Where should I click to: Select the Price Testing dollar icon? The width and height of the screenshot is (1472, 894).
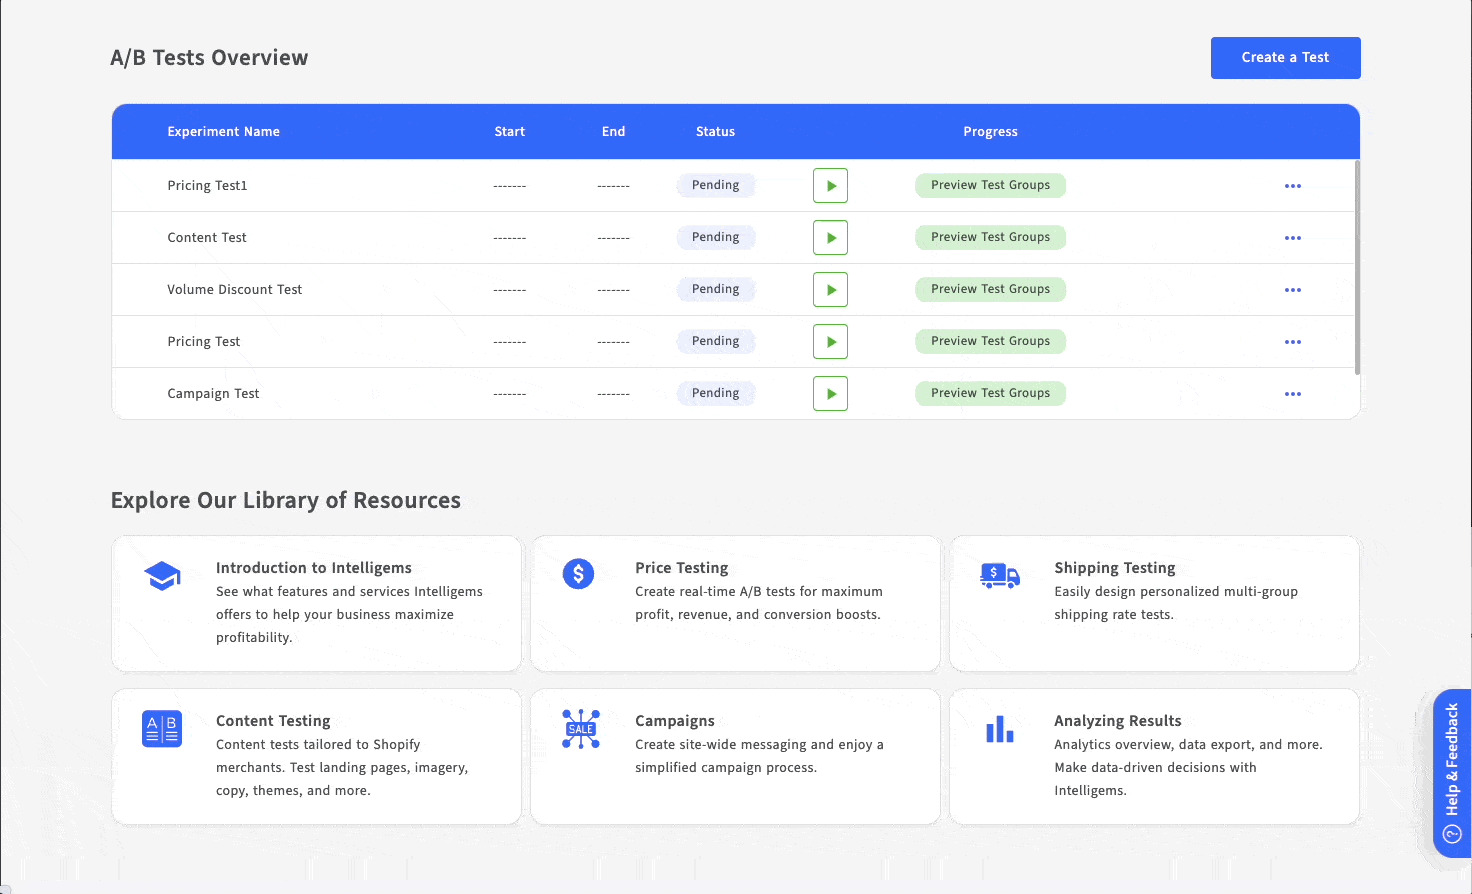(x=580, y=574)
